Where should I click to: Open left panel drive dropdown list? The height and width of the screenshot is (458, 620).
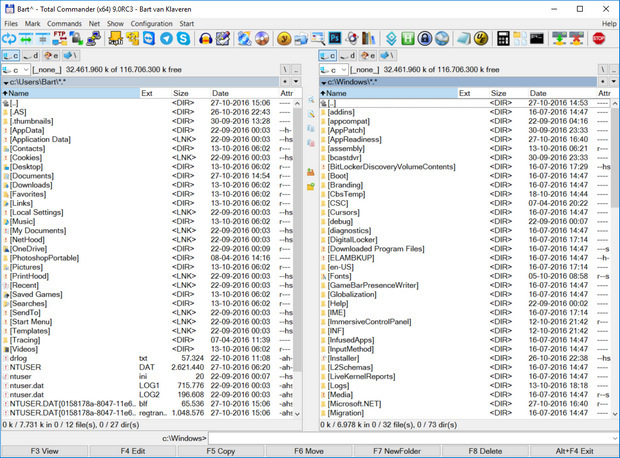pos(16,70)
